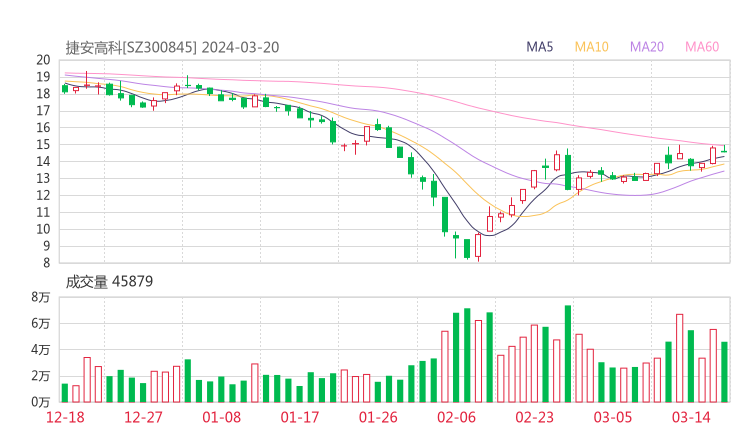Click the 6万 volume axis label
Image resolution: width=740 pixels, height=440 pixels.
[x=41, y=323]
